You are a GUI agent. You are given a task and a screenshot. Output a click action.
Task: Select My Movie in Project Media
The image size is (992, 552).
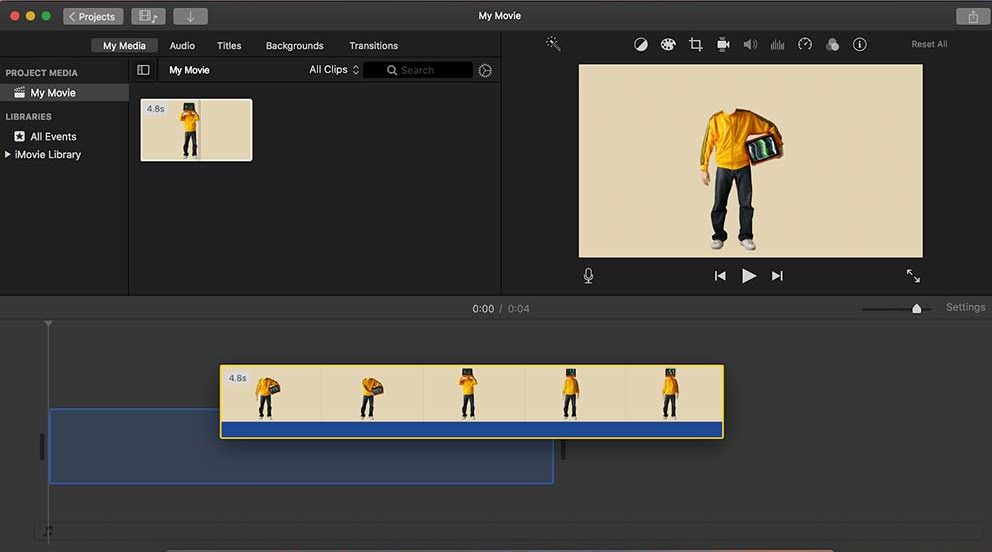(65, 92)
